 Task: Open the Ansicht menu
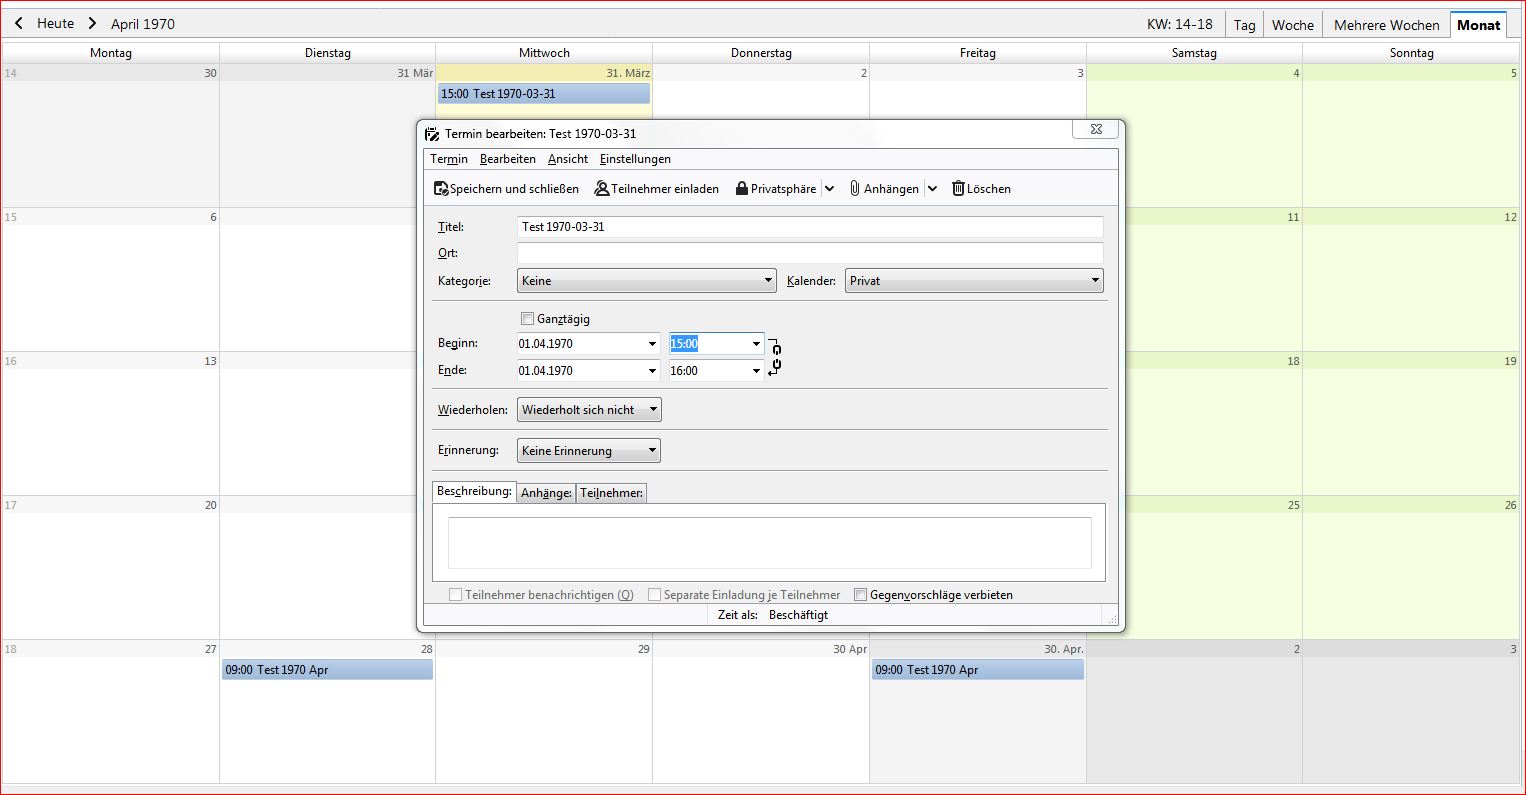point(568,159)
